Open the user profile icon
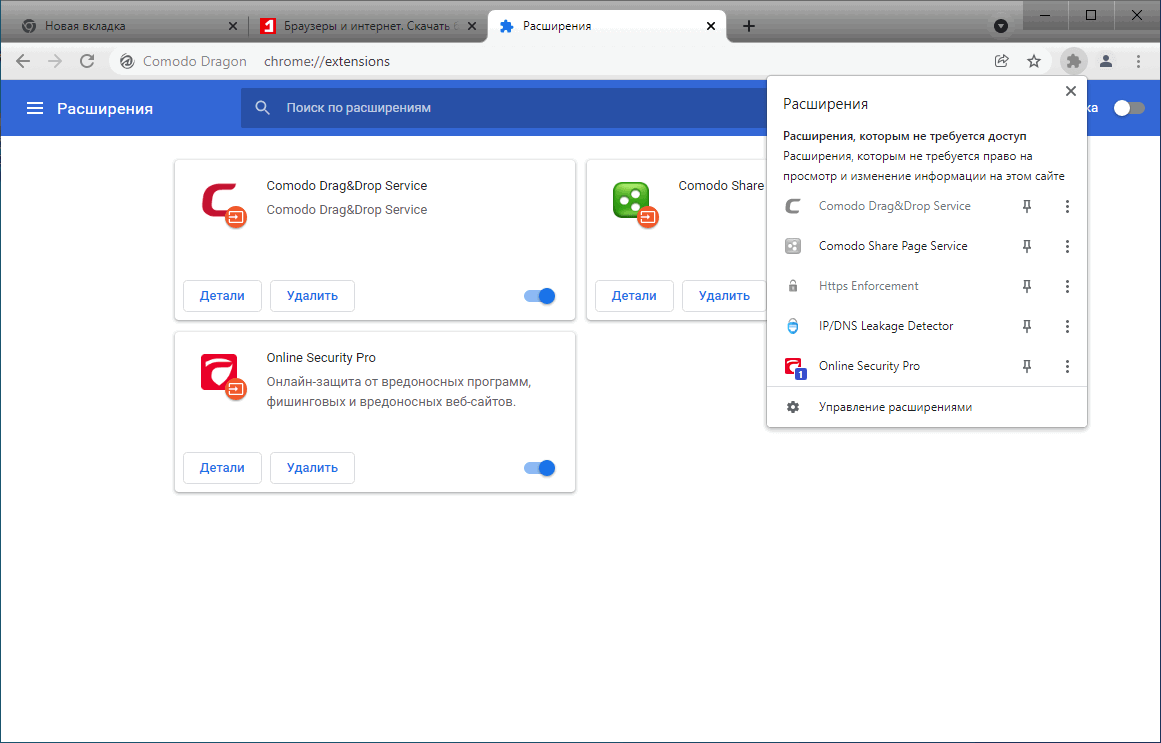Image resolution: width=1161 pixels, height=743 pixels. coord(1106,61)
